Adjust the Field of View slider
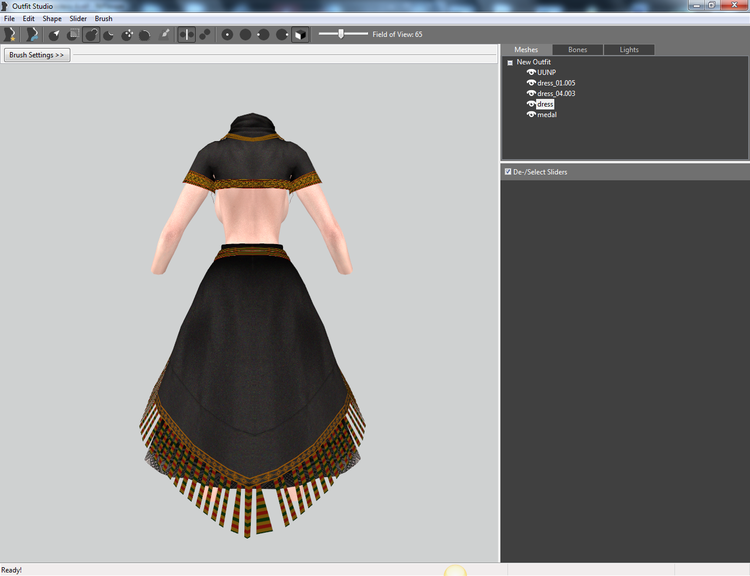 tap(343, 34)
